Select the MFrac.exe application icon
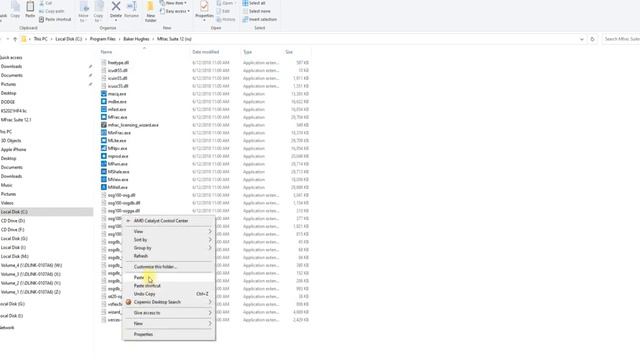Viewport: 640px width, 360px height. (x=104, y=117)
